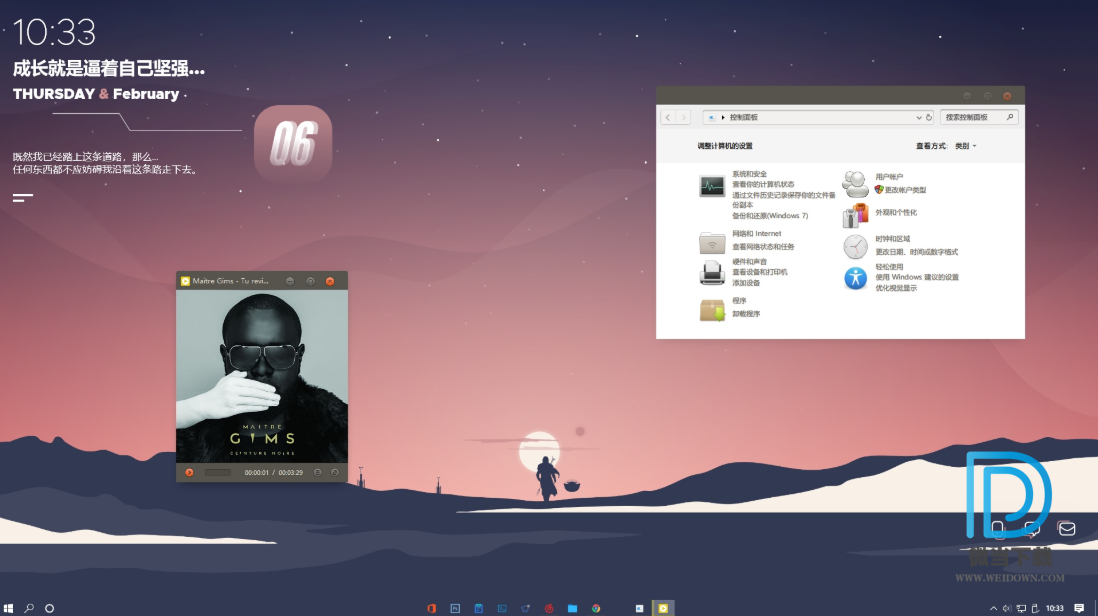Click the Maitre Gims album cover
This screenshot has height=616, width=1098.
click(x=262, y=377)
